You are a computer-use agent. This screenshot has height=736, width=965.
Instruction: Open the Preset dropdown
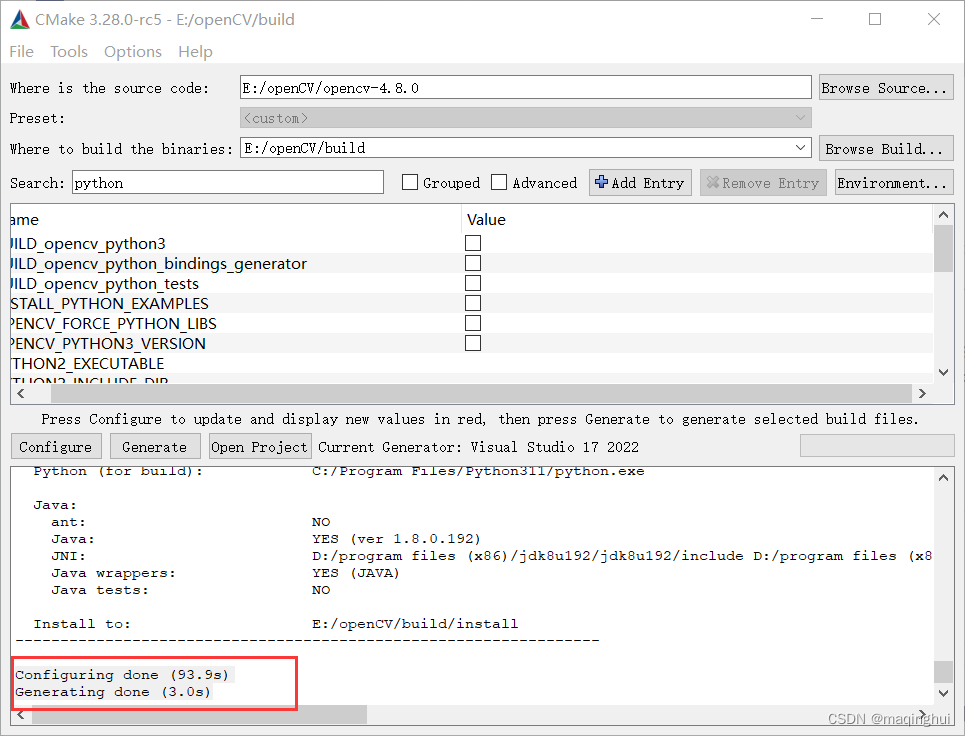799,117
